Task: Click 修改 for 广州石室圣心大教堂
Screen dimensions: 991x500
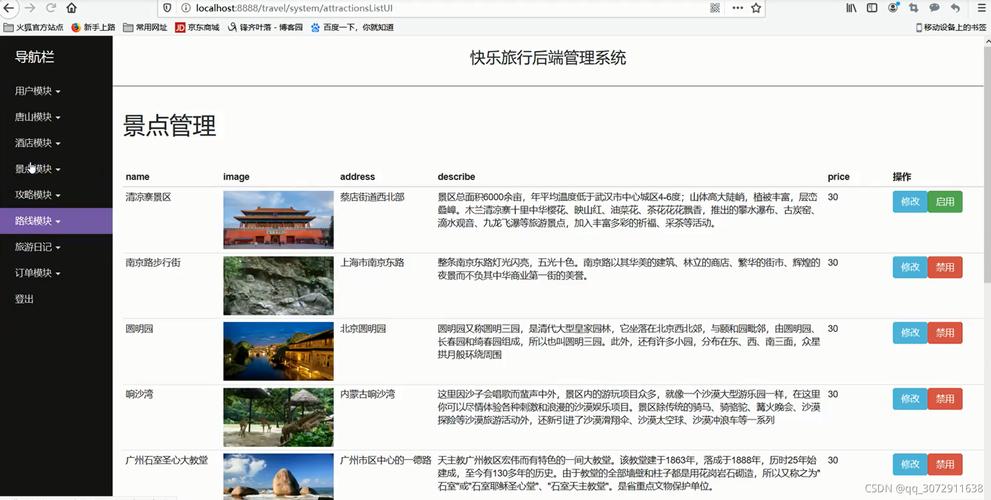Action: click(910, 465)
